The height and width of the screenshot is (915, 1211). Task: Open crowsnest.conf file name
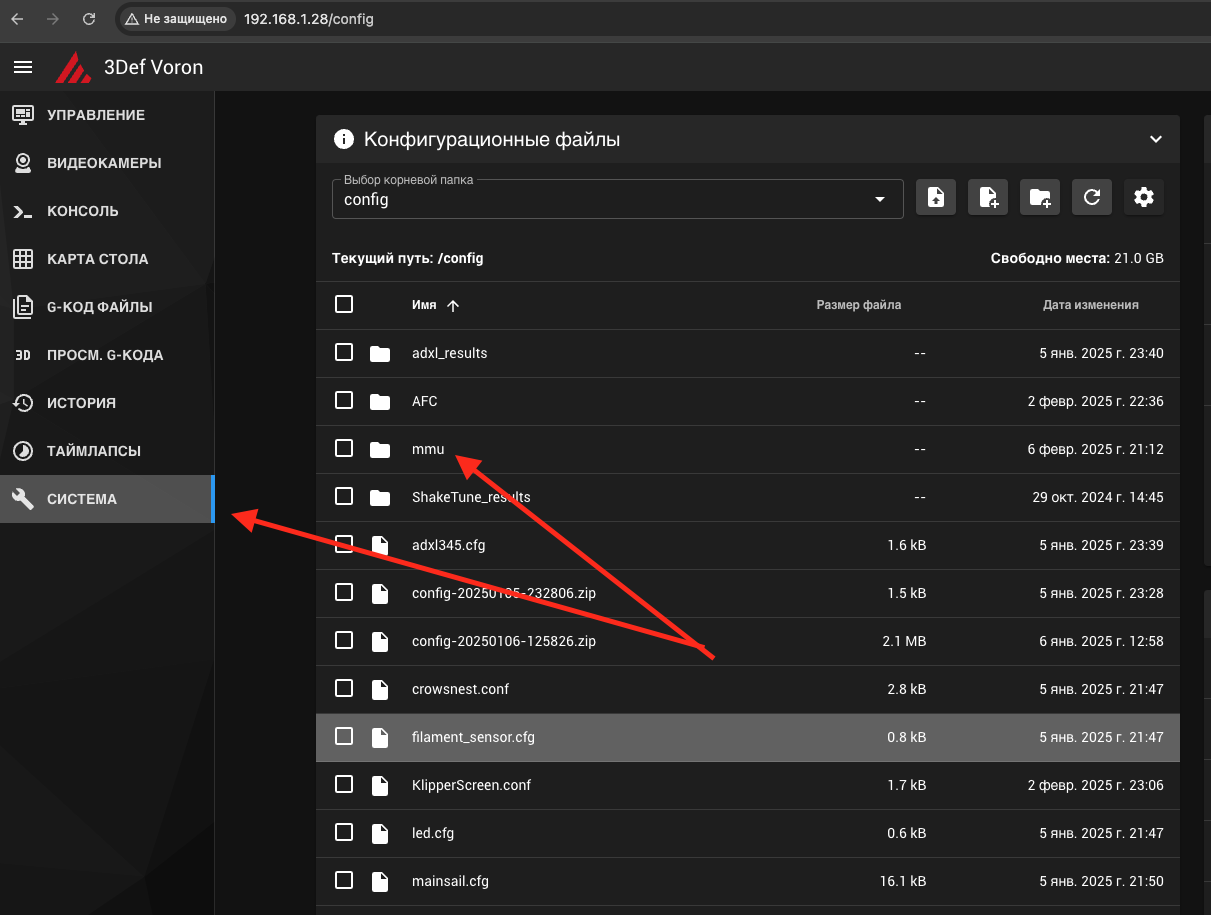tap(461, 689)
